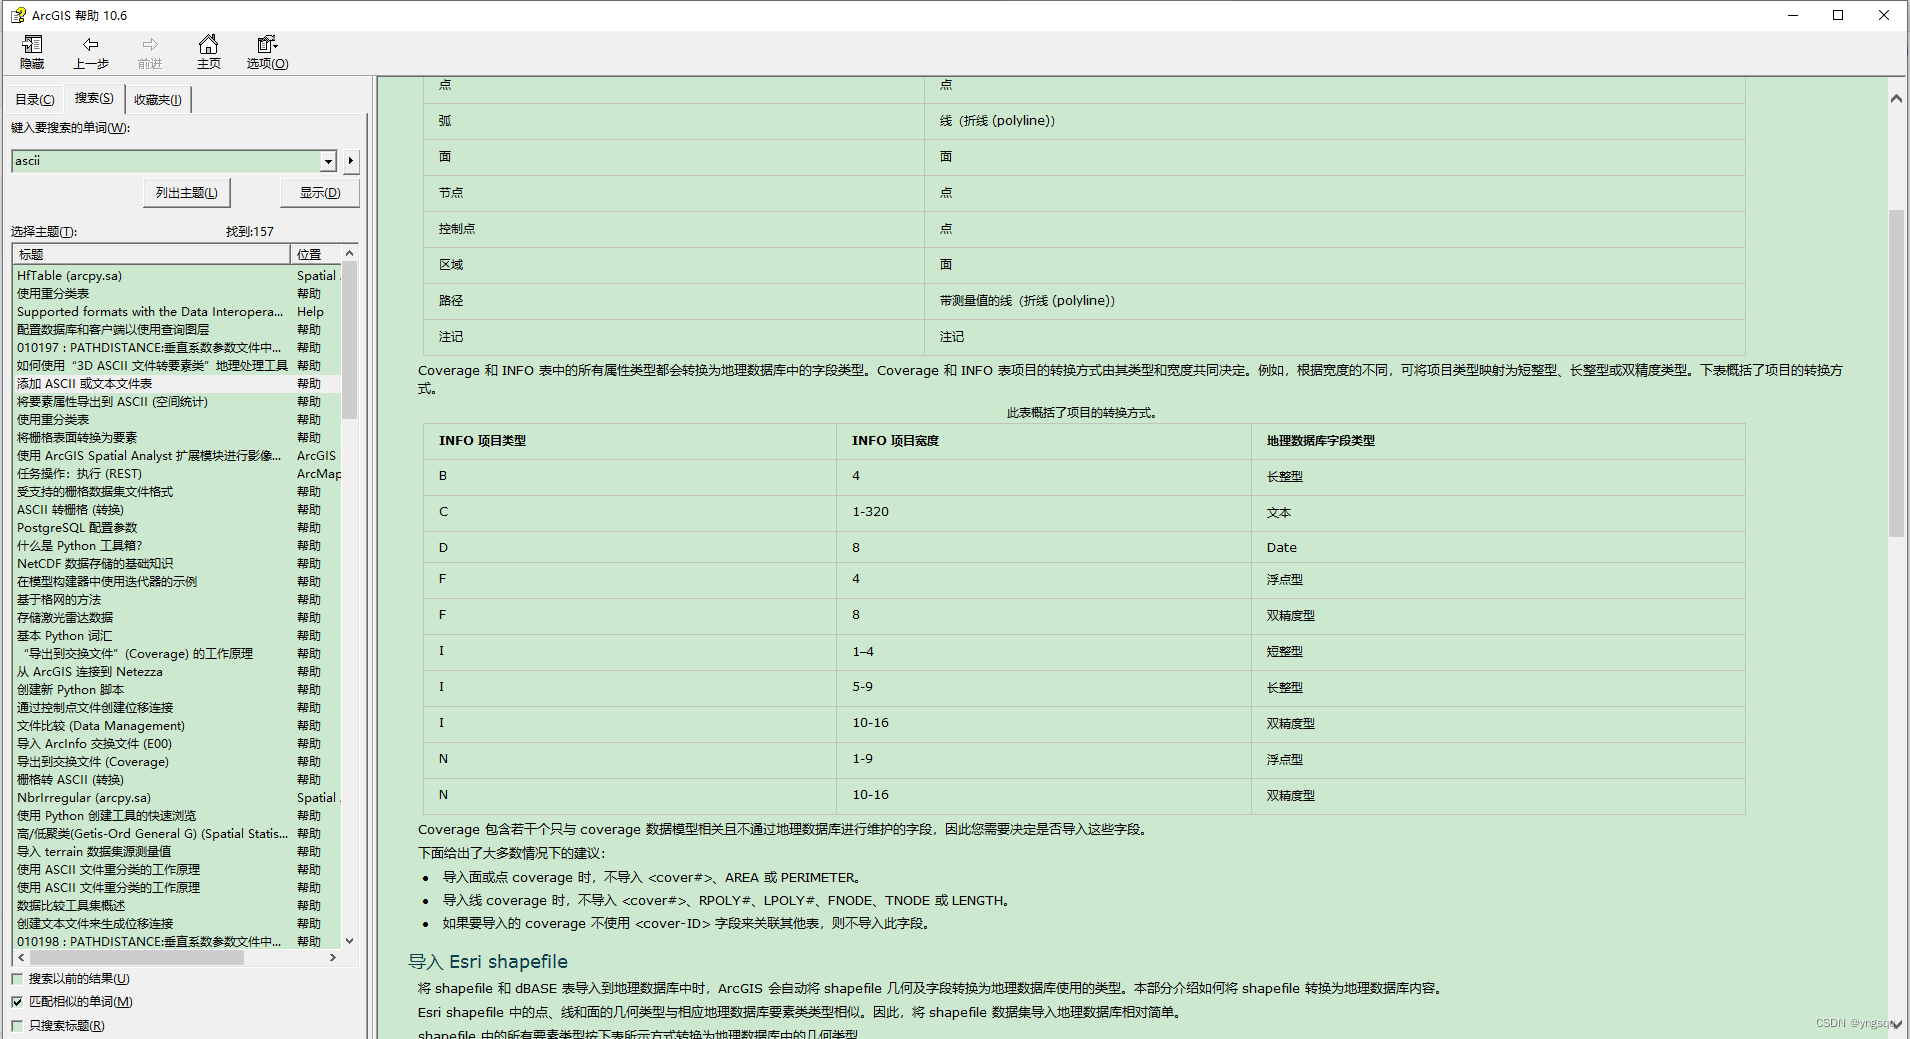Image resolution: width=1910 pixels, height=1039 pixels.
Task: Select topic '什么是 Python 工具箱?'
Action: coord(79,546)
